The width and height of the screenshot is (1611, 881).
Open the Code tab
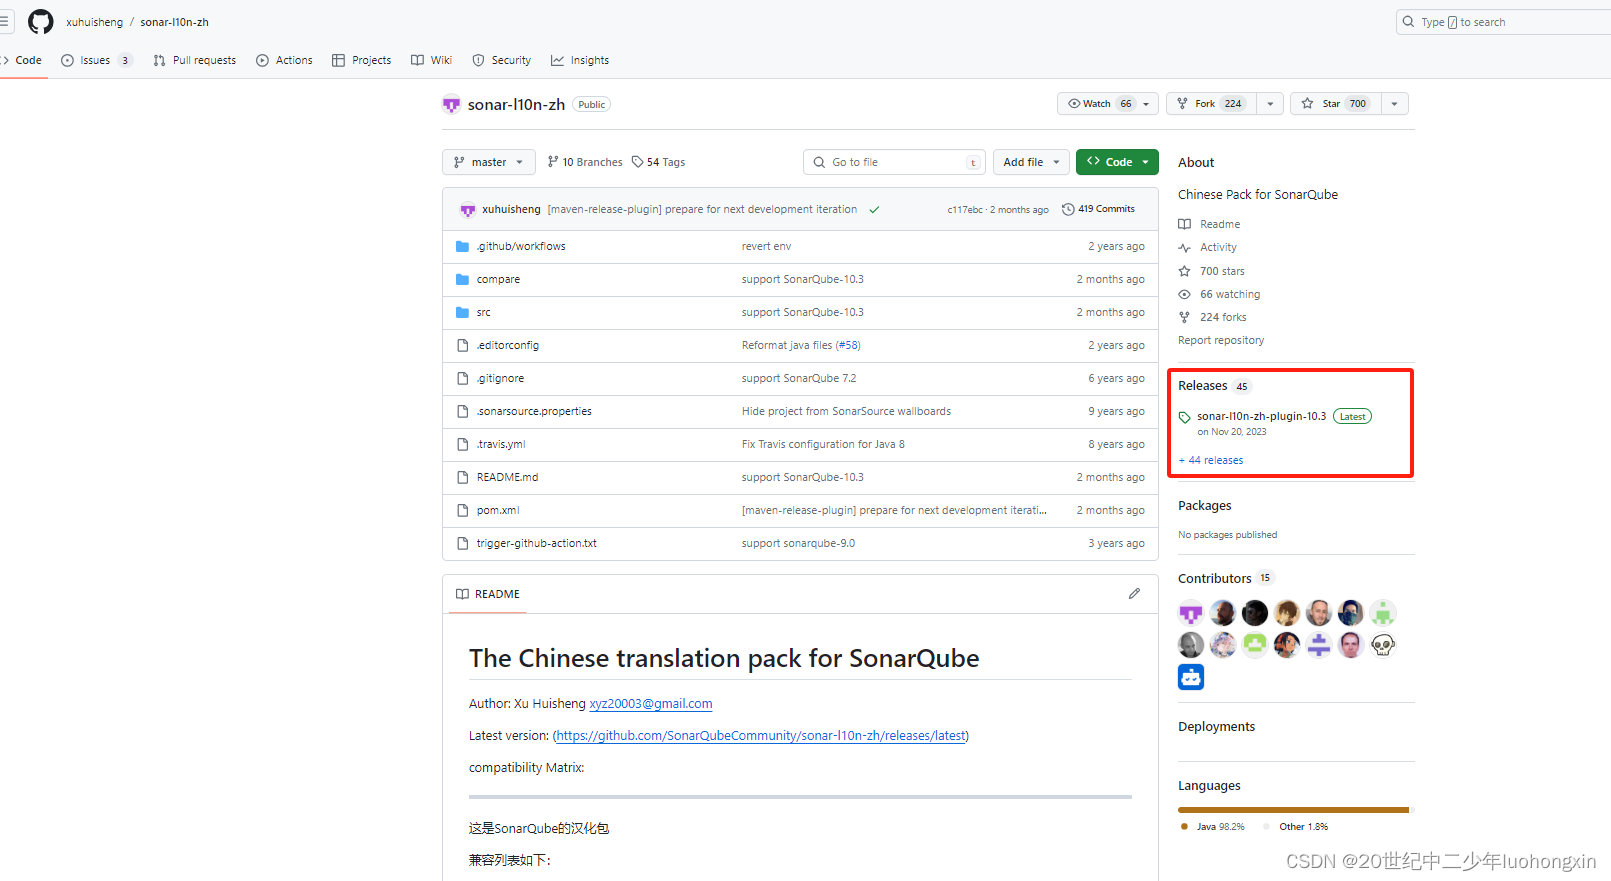(22, 60)
